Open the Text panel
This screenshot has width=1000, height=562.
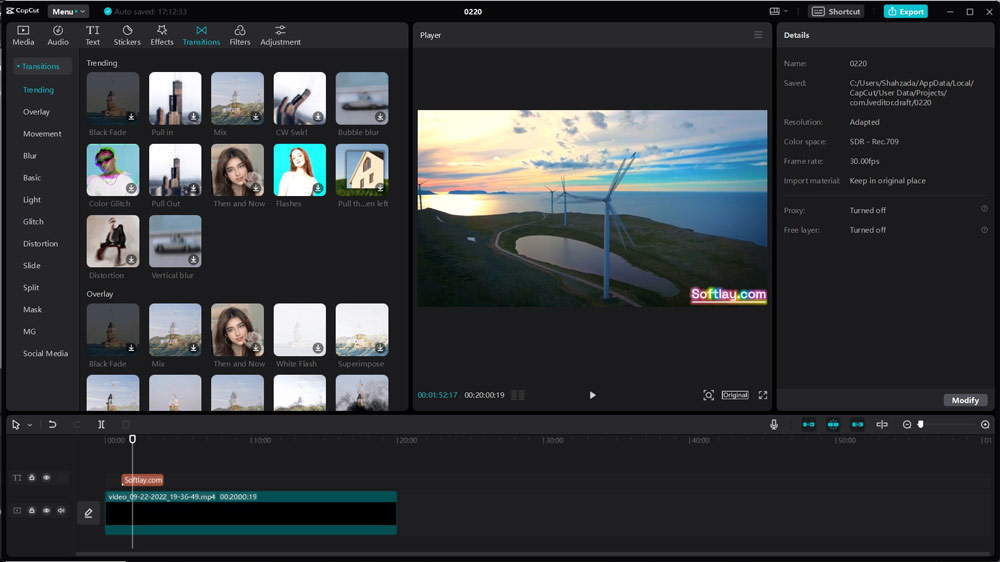(x=92, y=35)
